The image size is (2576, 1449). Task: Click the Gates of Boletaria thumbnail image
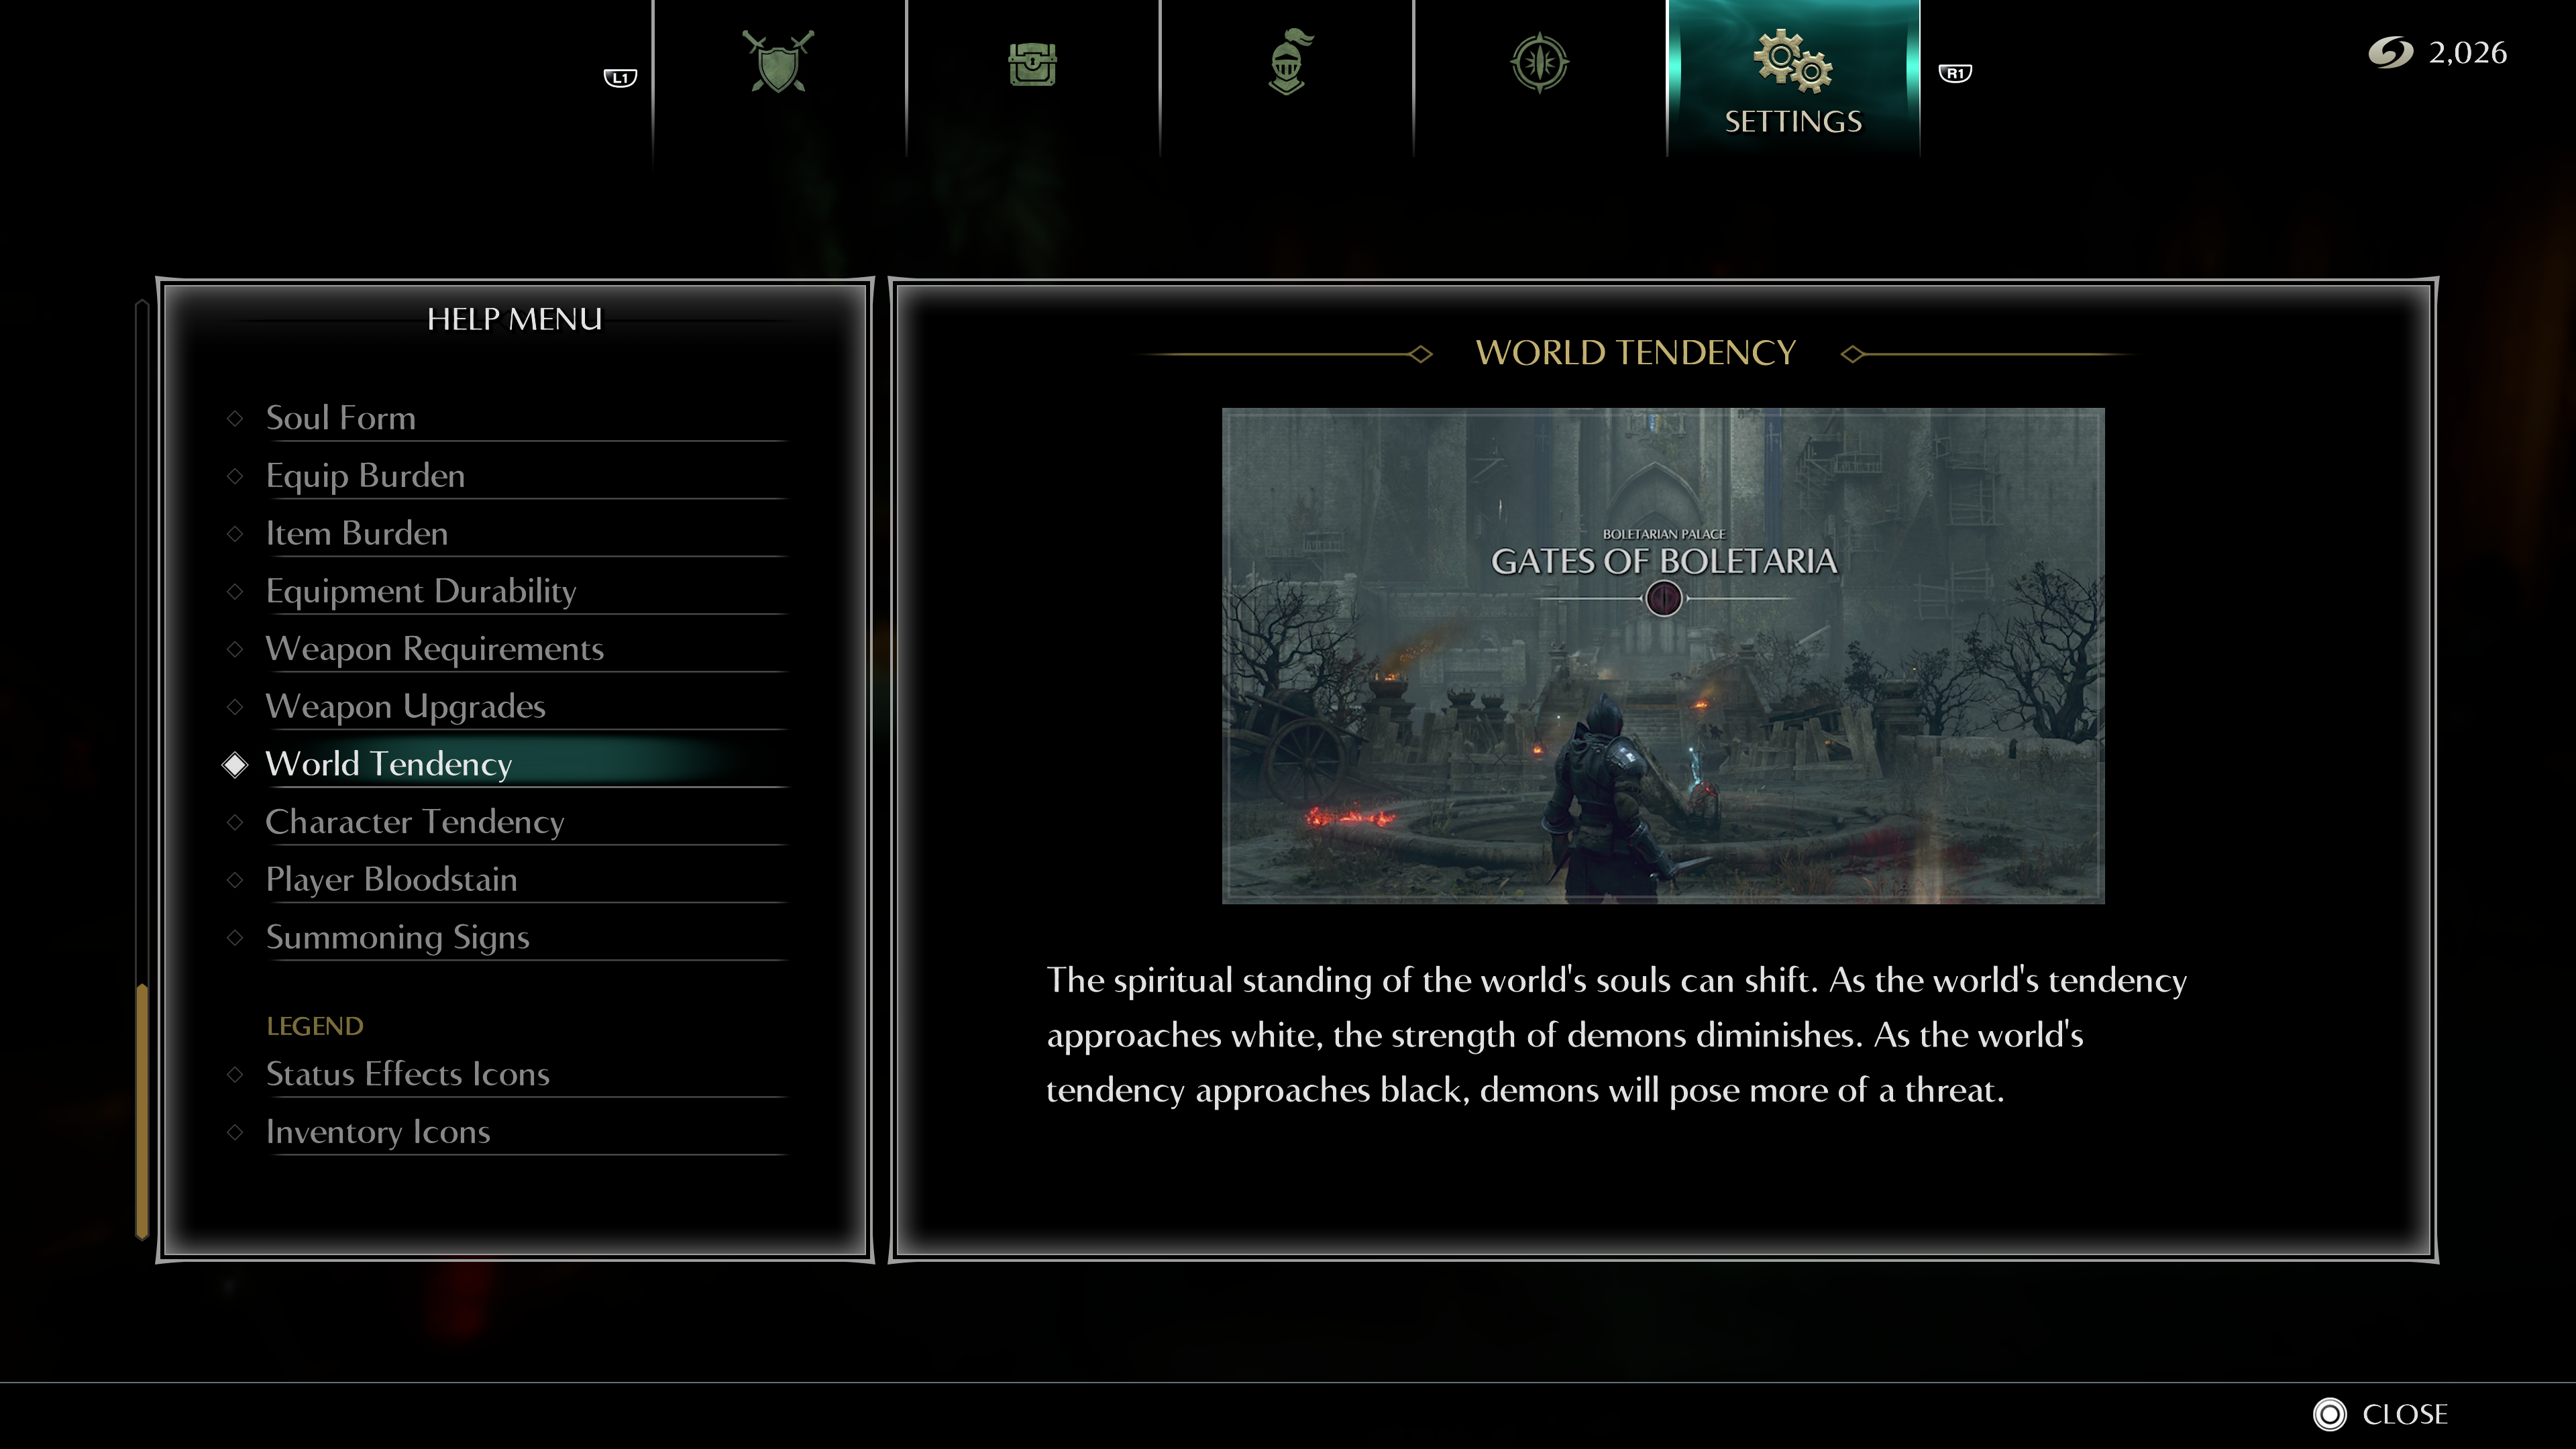pos(1663,655)
